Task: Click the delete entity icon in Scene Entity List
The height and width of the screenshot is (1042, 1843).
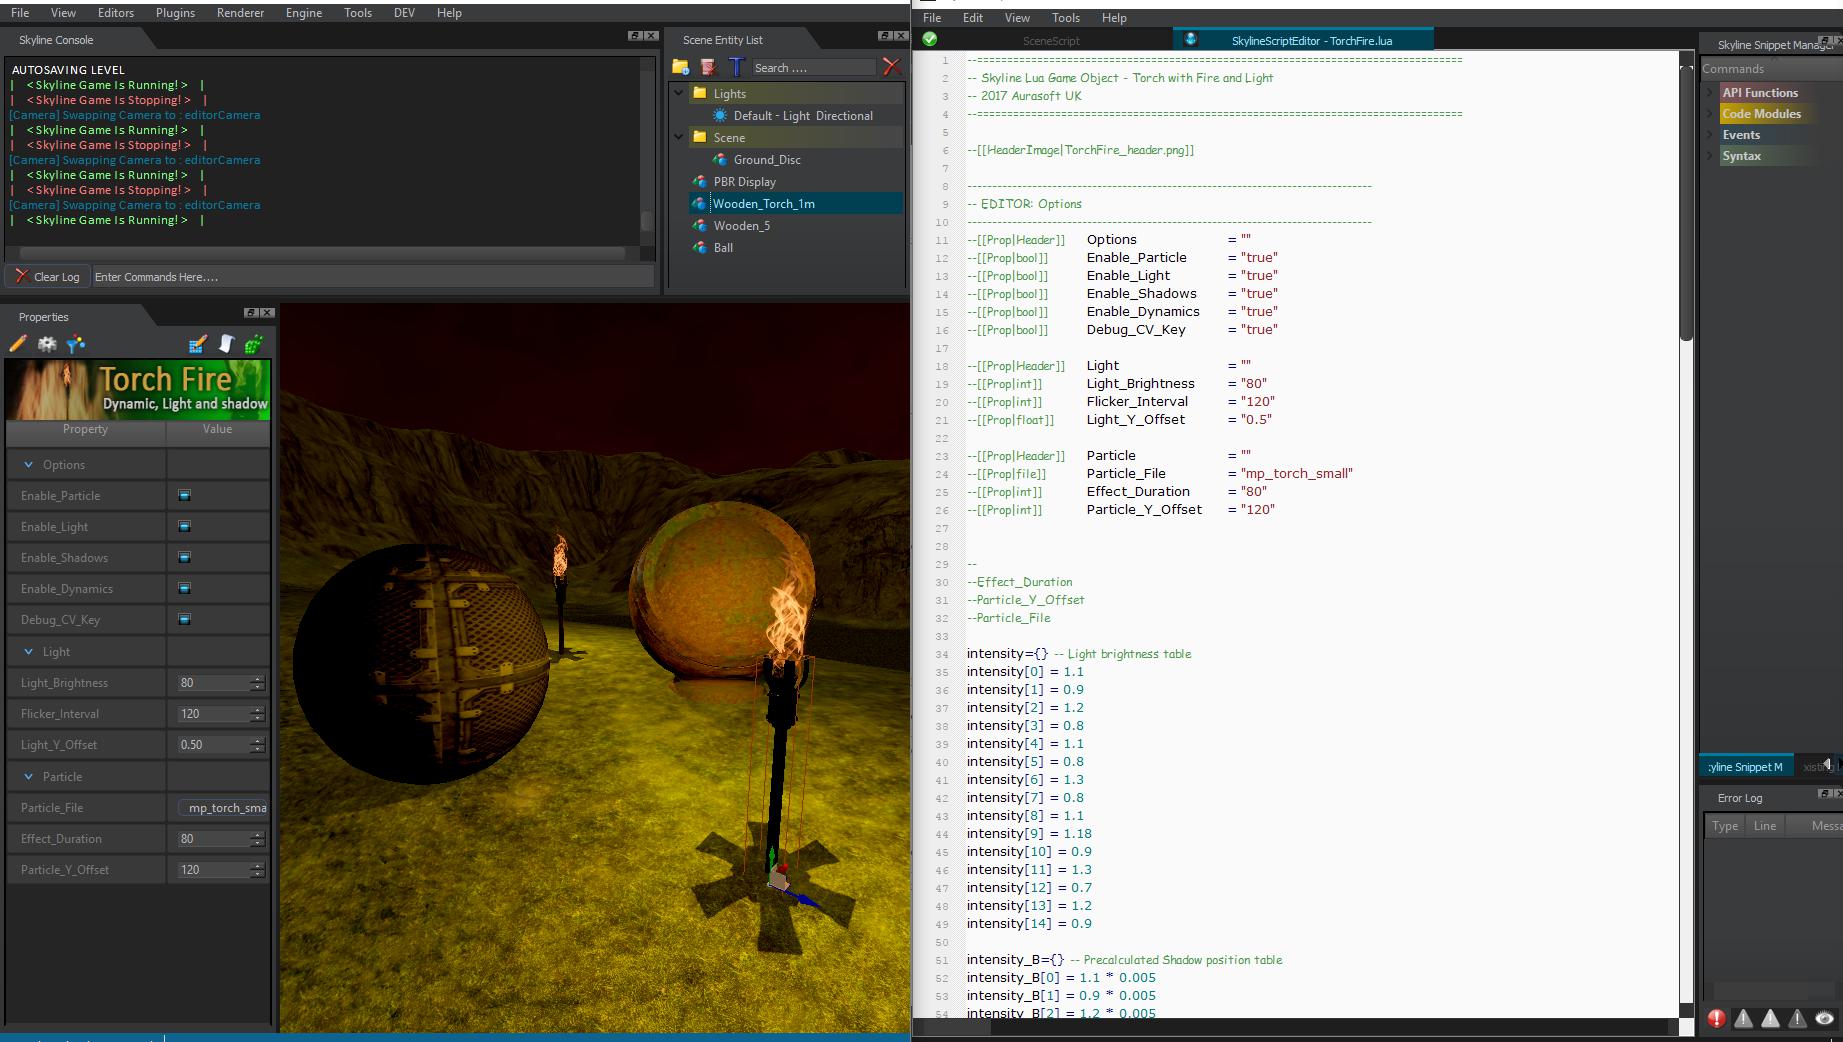Action: (x=709, y=67)
